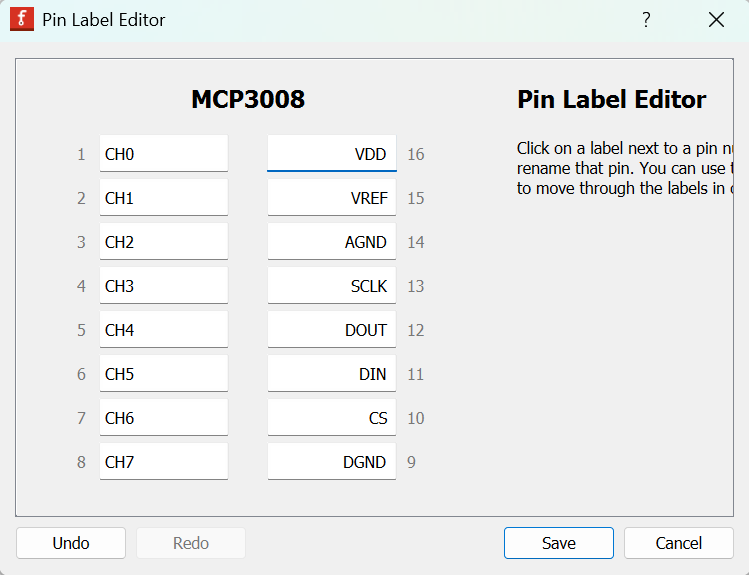Click the Fritzing app icon in title bar

22,20
